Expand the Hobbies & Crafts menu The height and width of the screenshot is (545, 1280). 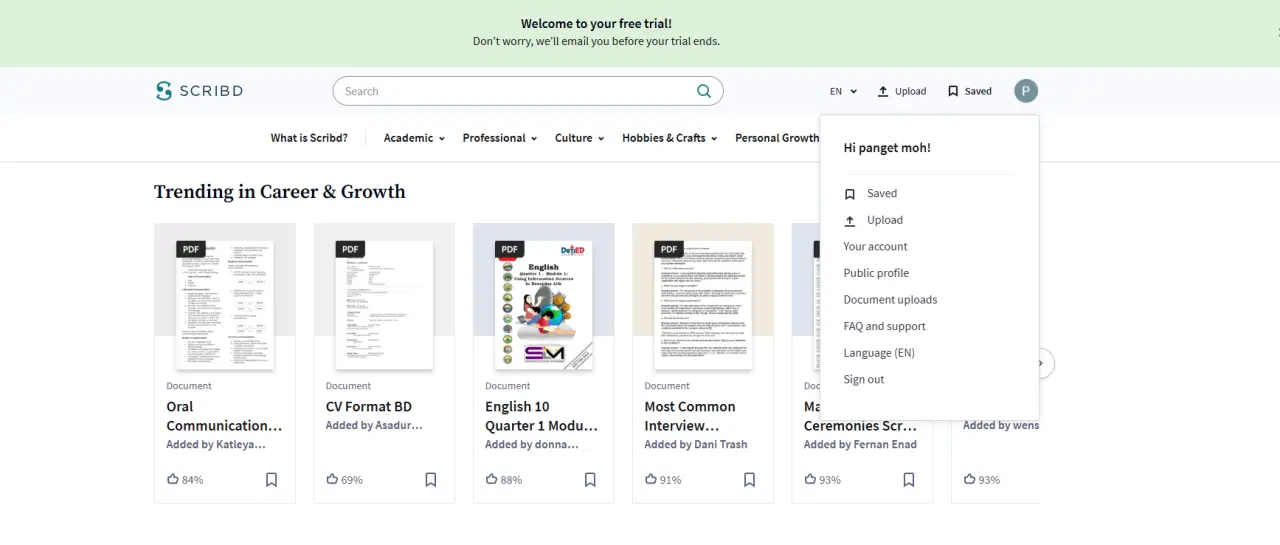pos(669,138)
